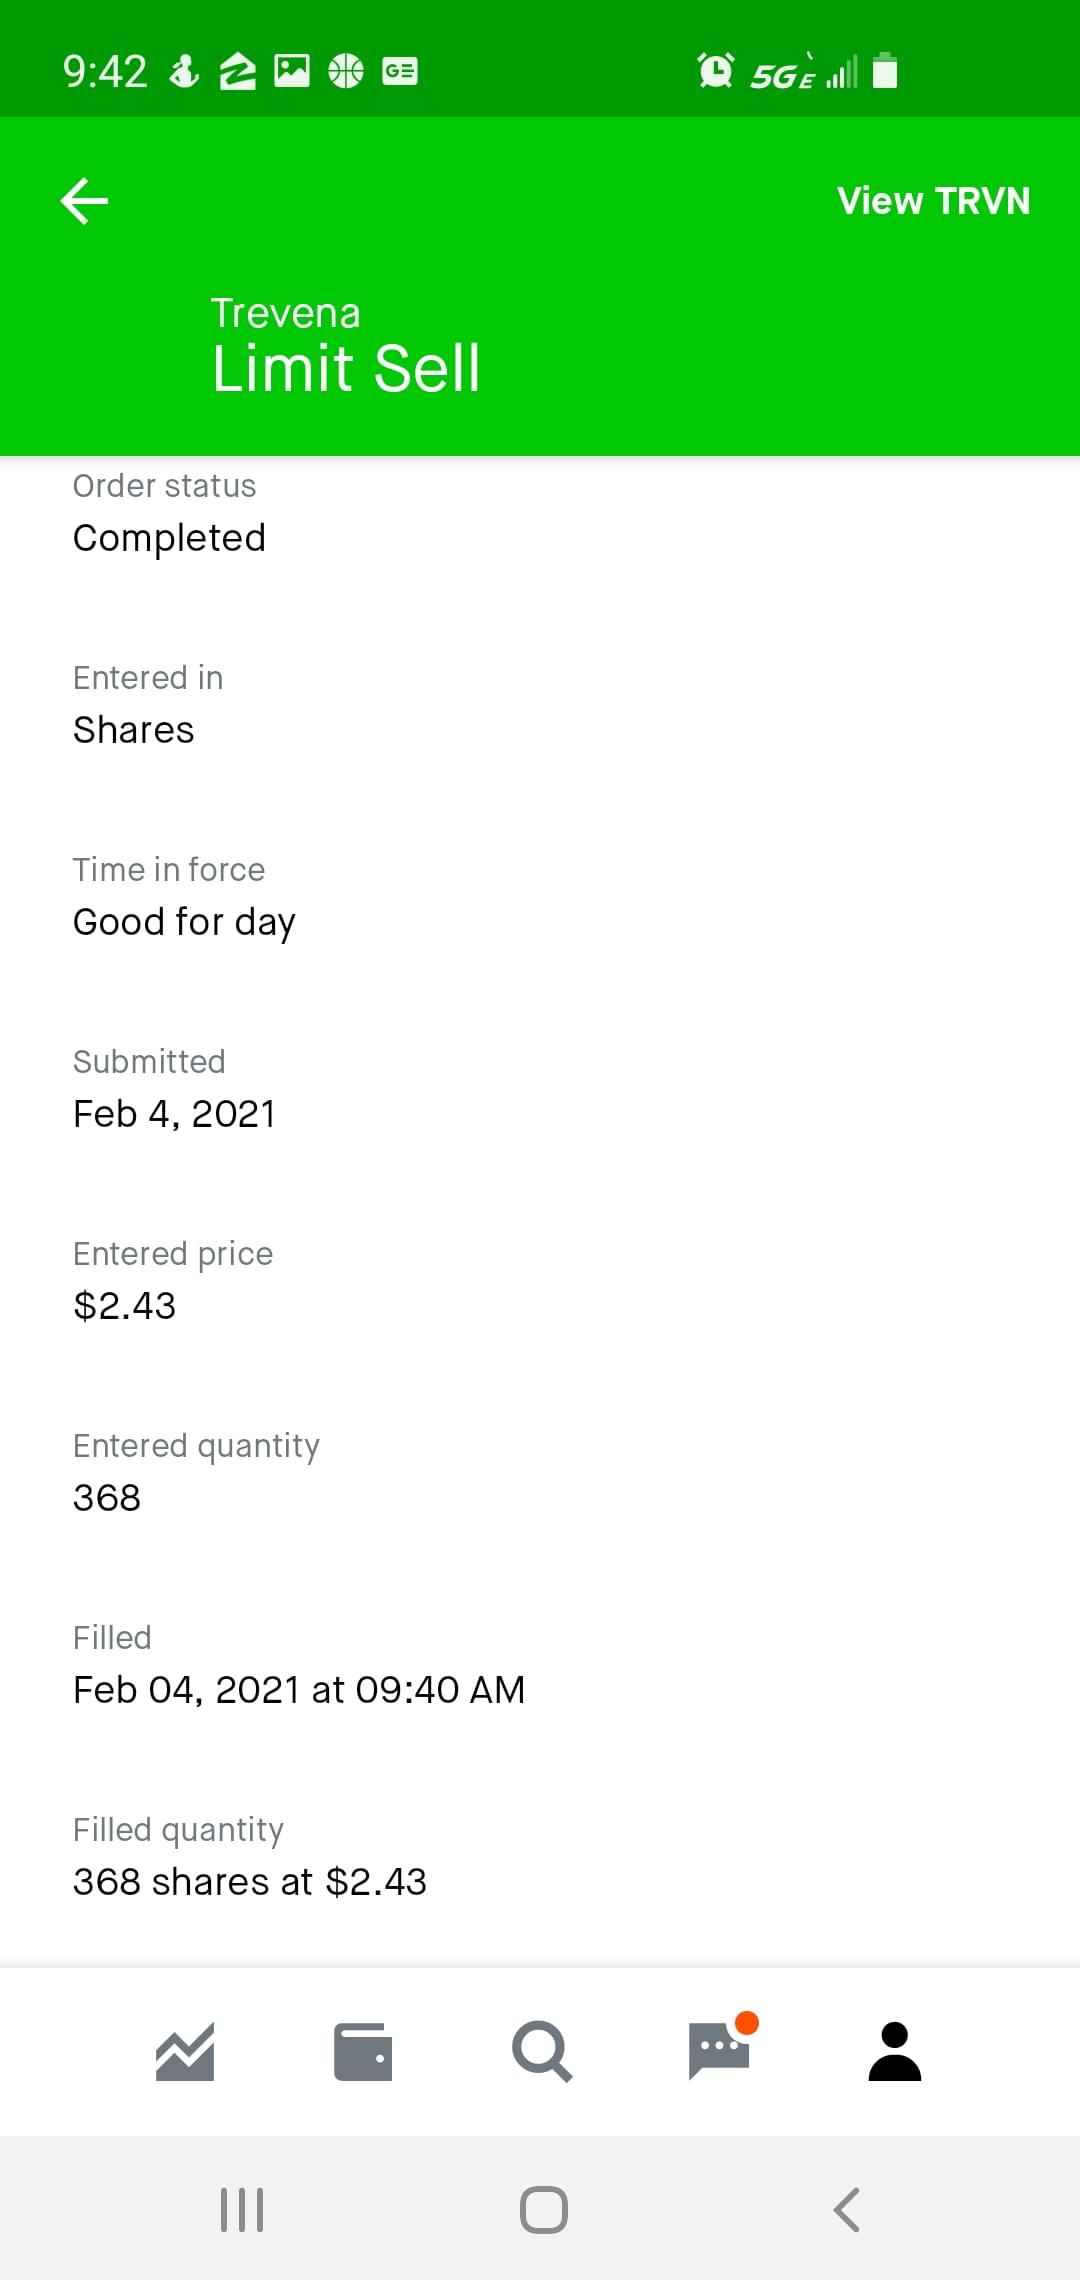This screenshot has height=2280, width=1080.
Task: Tap the image notification icon
Action: point(292,71)
